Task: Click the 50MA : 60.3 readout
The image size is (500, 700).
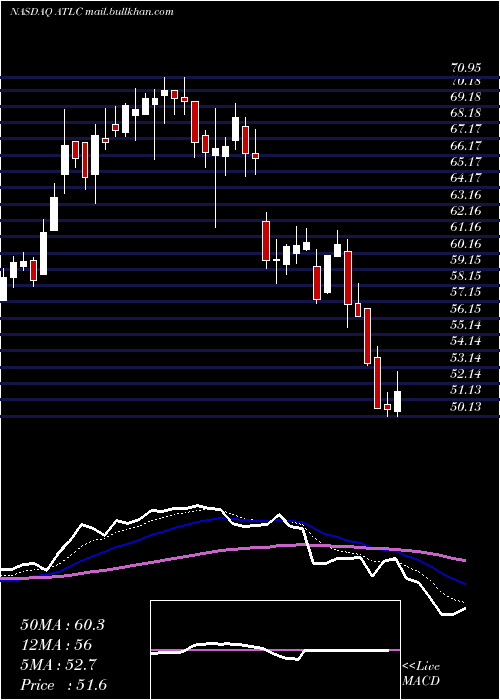Action: click(62, 625)
